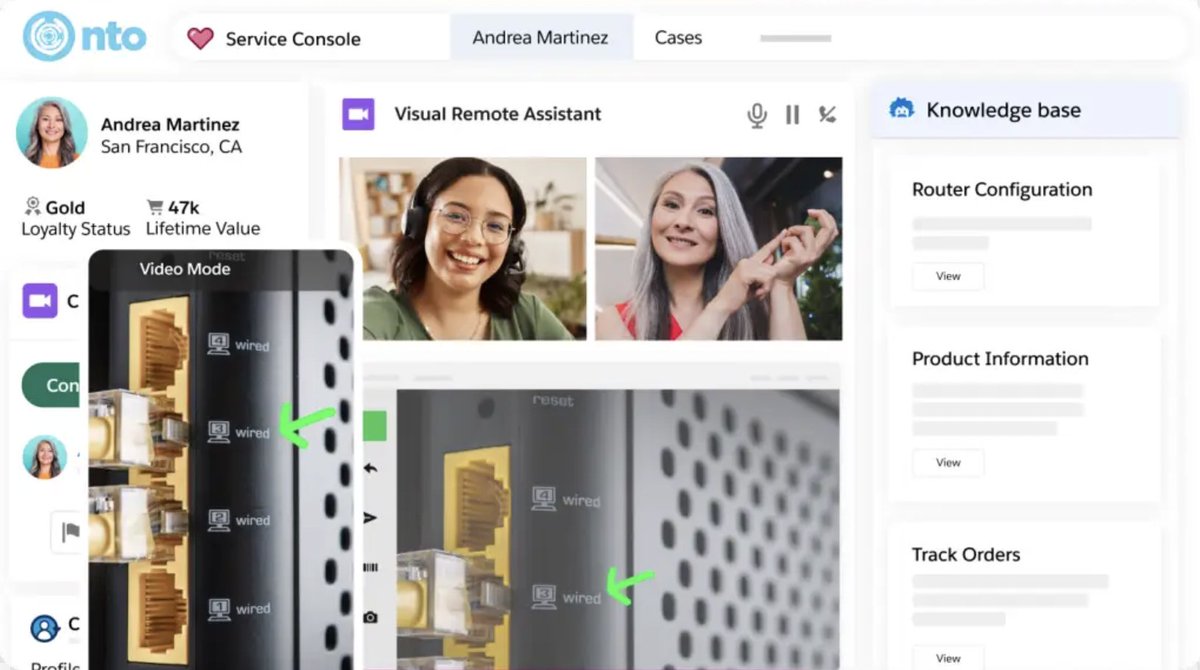Switch to the Andrea Martinez tab
The image size is (1200, 670).
(540, 38)
